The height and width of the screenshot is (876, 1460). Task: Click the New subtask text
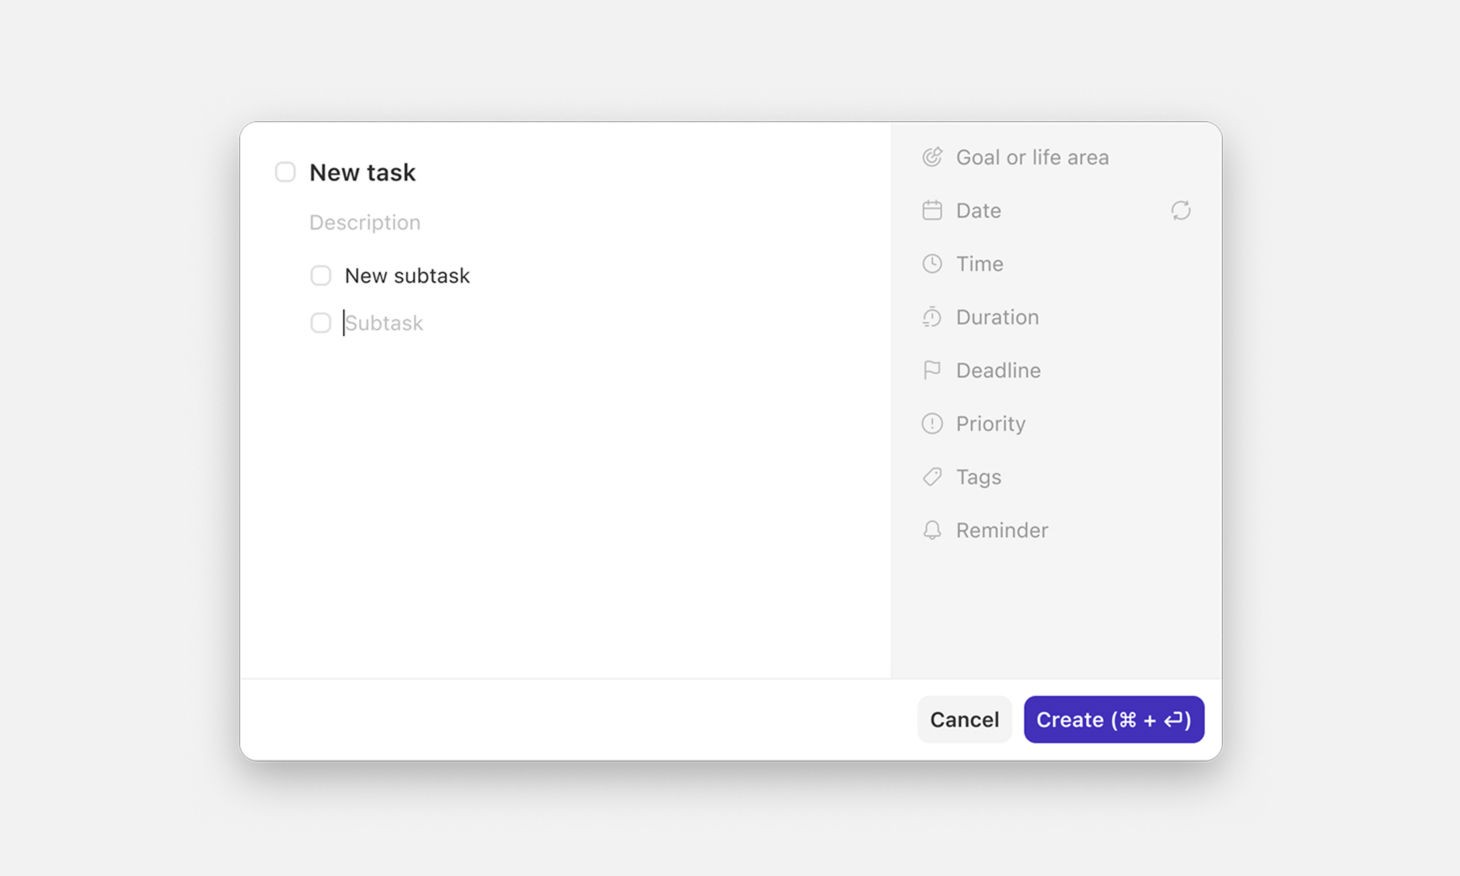coord(407,275)
